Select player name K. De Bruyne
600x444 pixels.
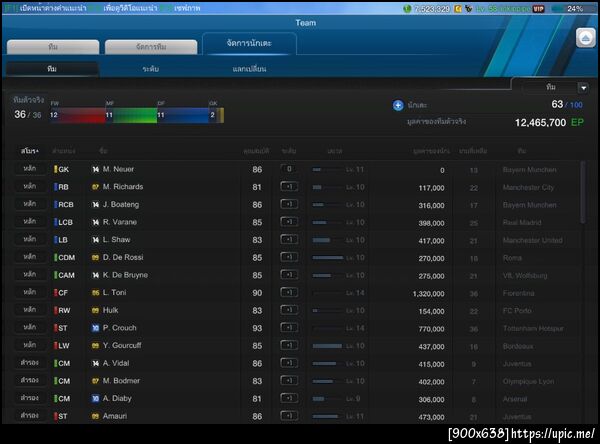(x=125, y=275)
